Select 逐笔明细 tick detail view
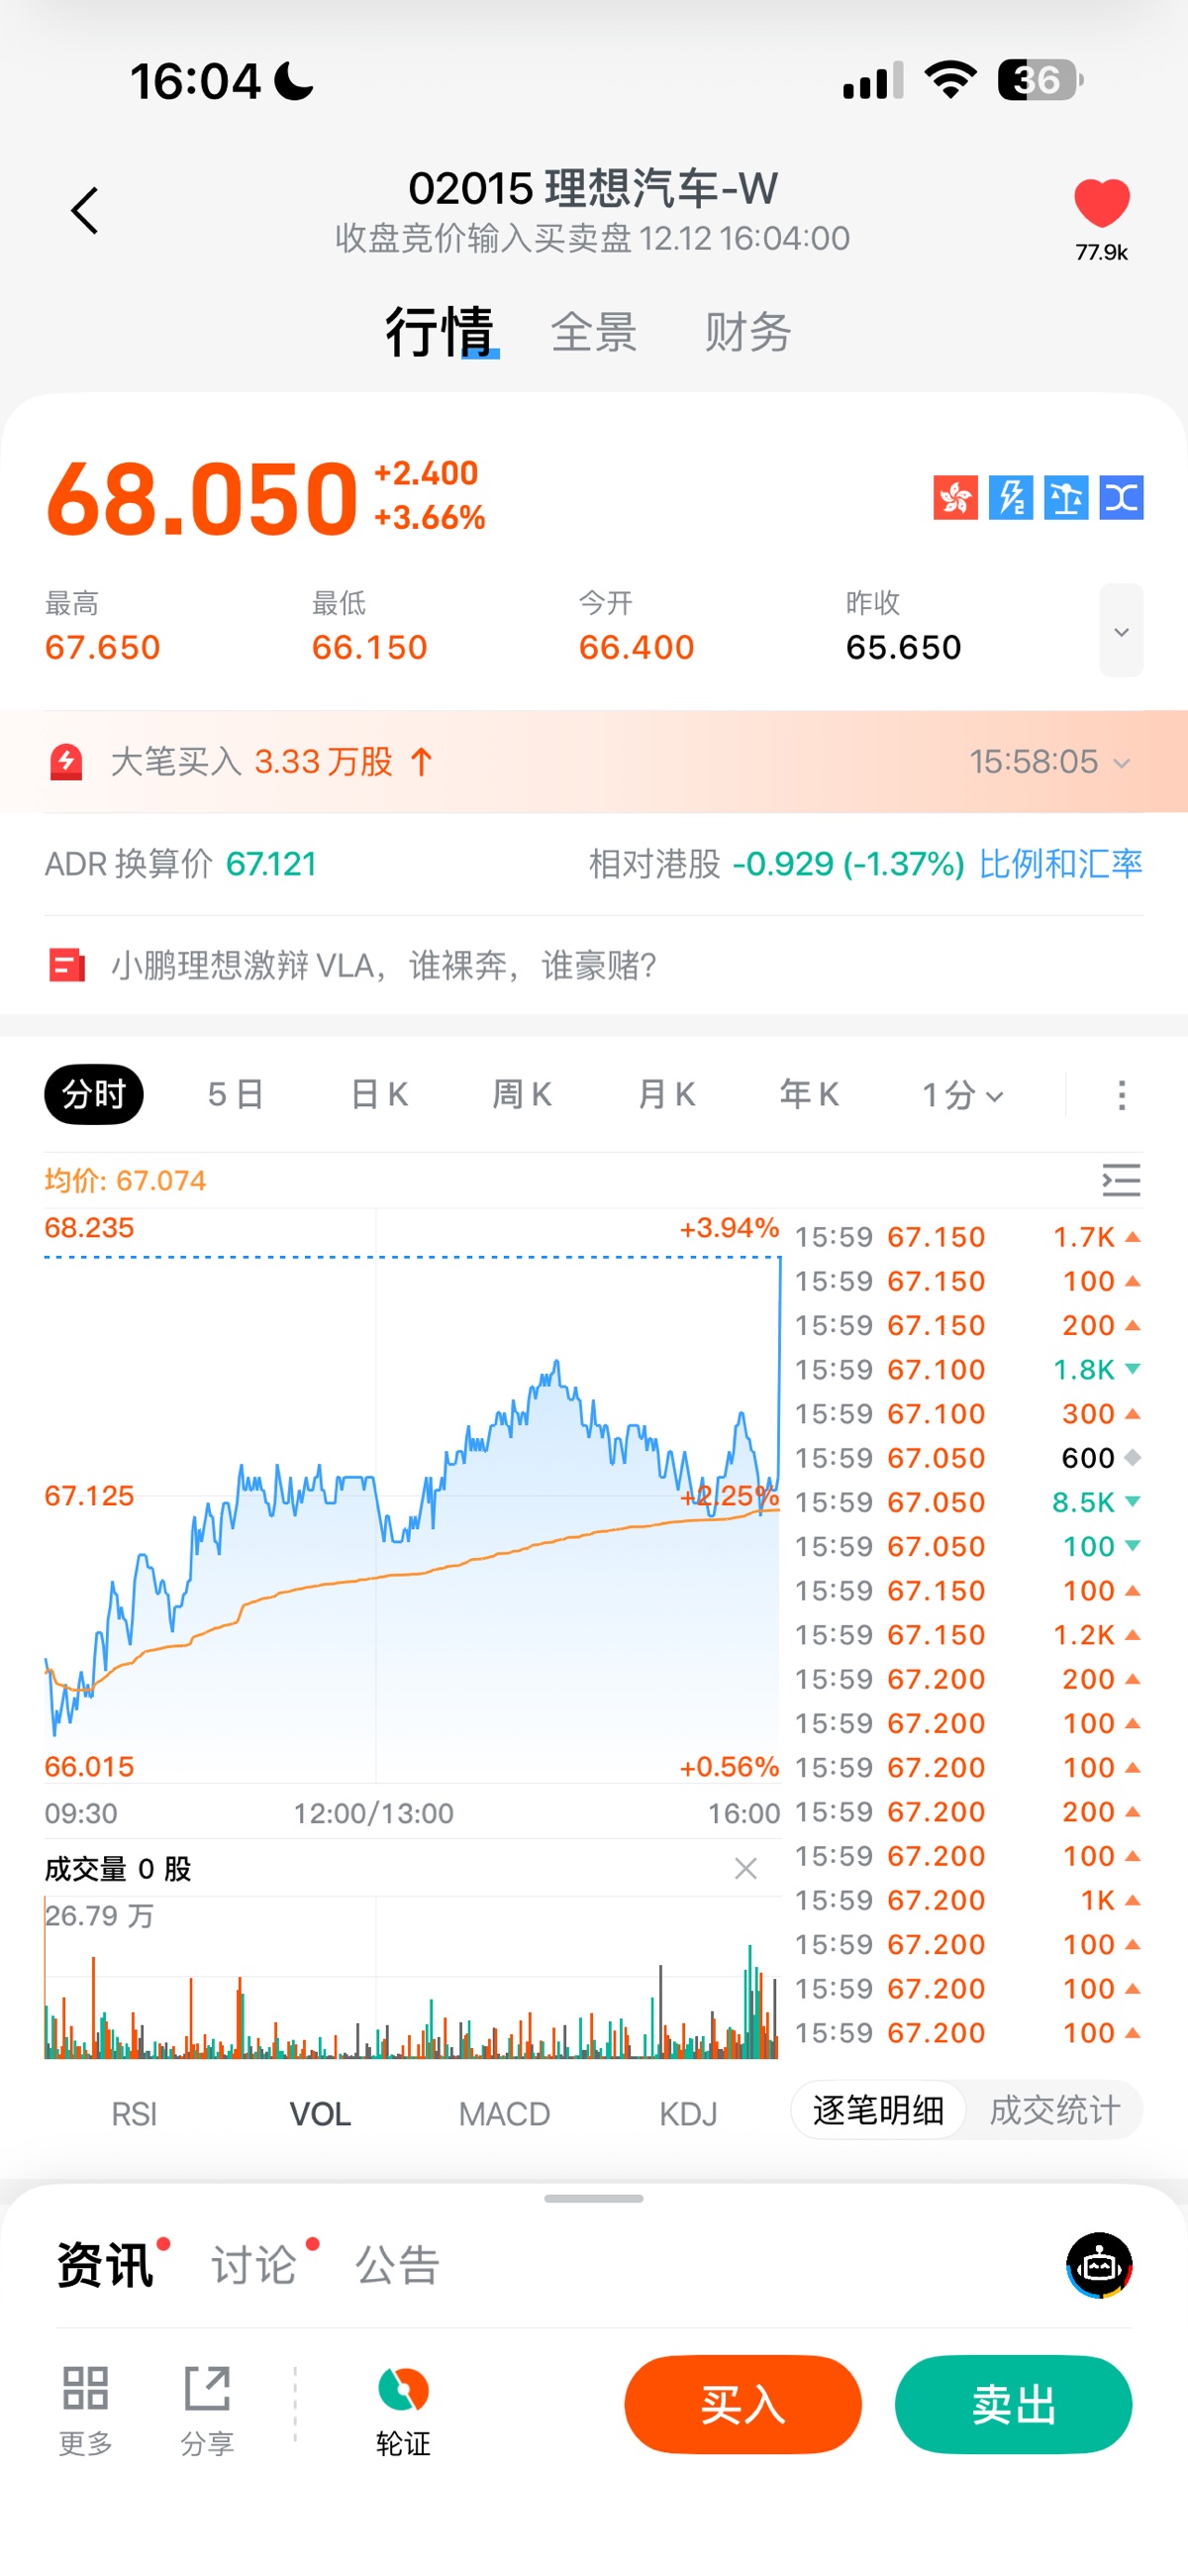Screen dimensions: 1188x2576 (878, 2110)
